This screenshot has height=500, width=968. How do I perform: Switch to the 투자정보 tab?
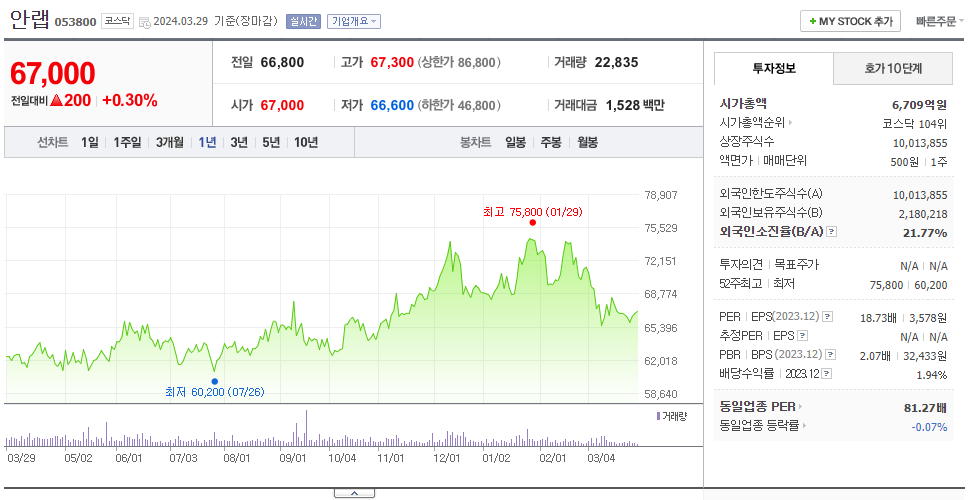[774, 69]
